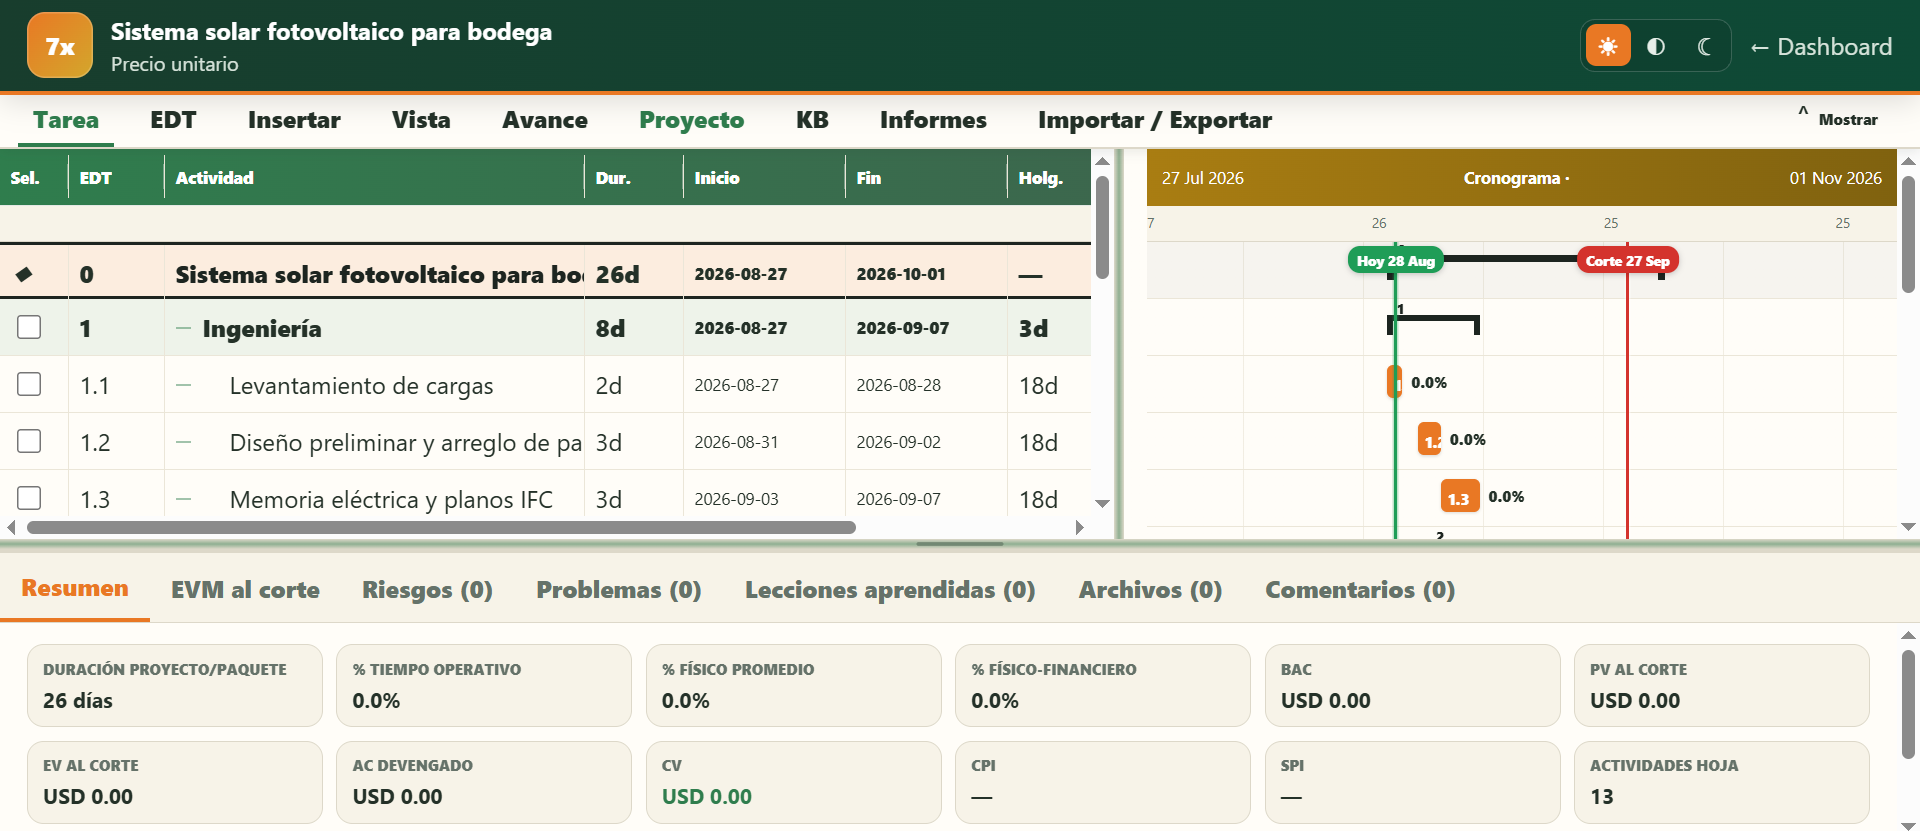Viewport: 1920px width, 831px height.
Task: Click the task table horizontal scrollbar
Action: pos(441,527)
